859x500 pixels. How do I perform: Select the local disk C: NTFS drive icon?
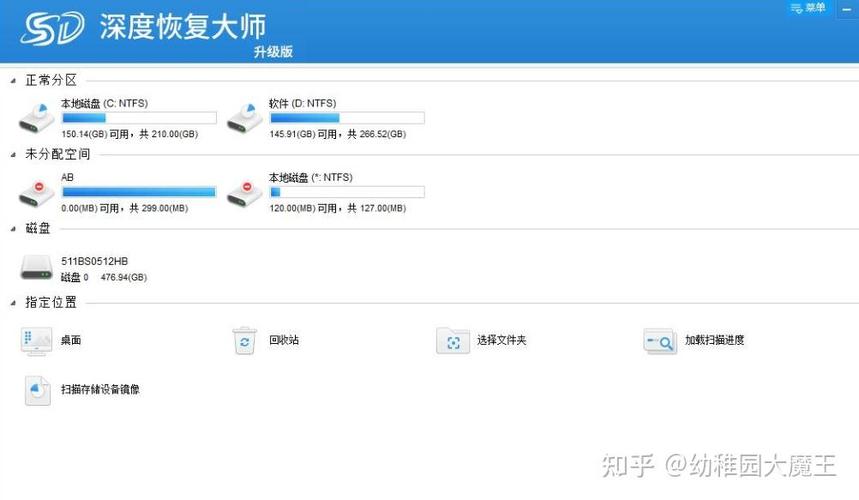coord(37,118)
